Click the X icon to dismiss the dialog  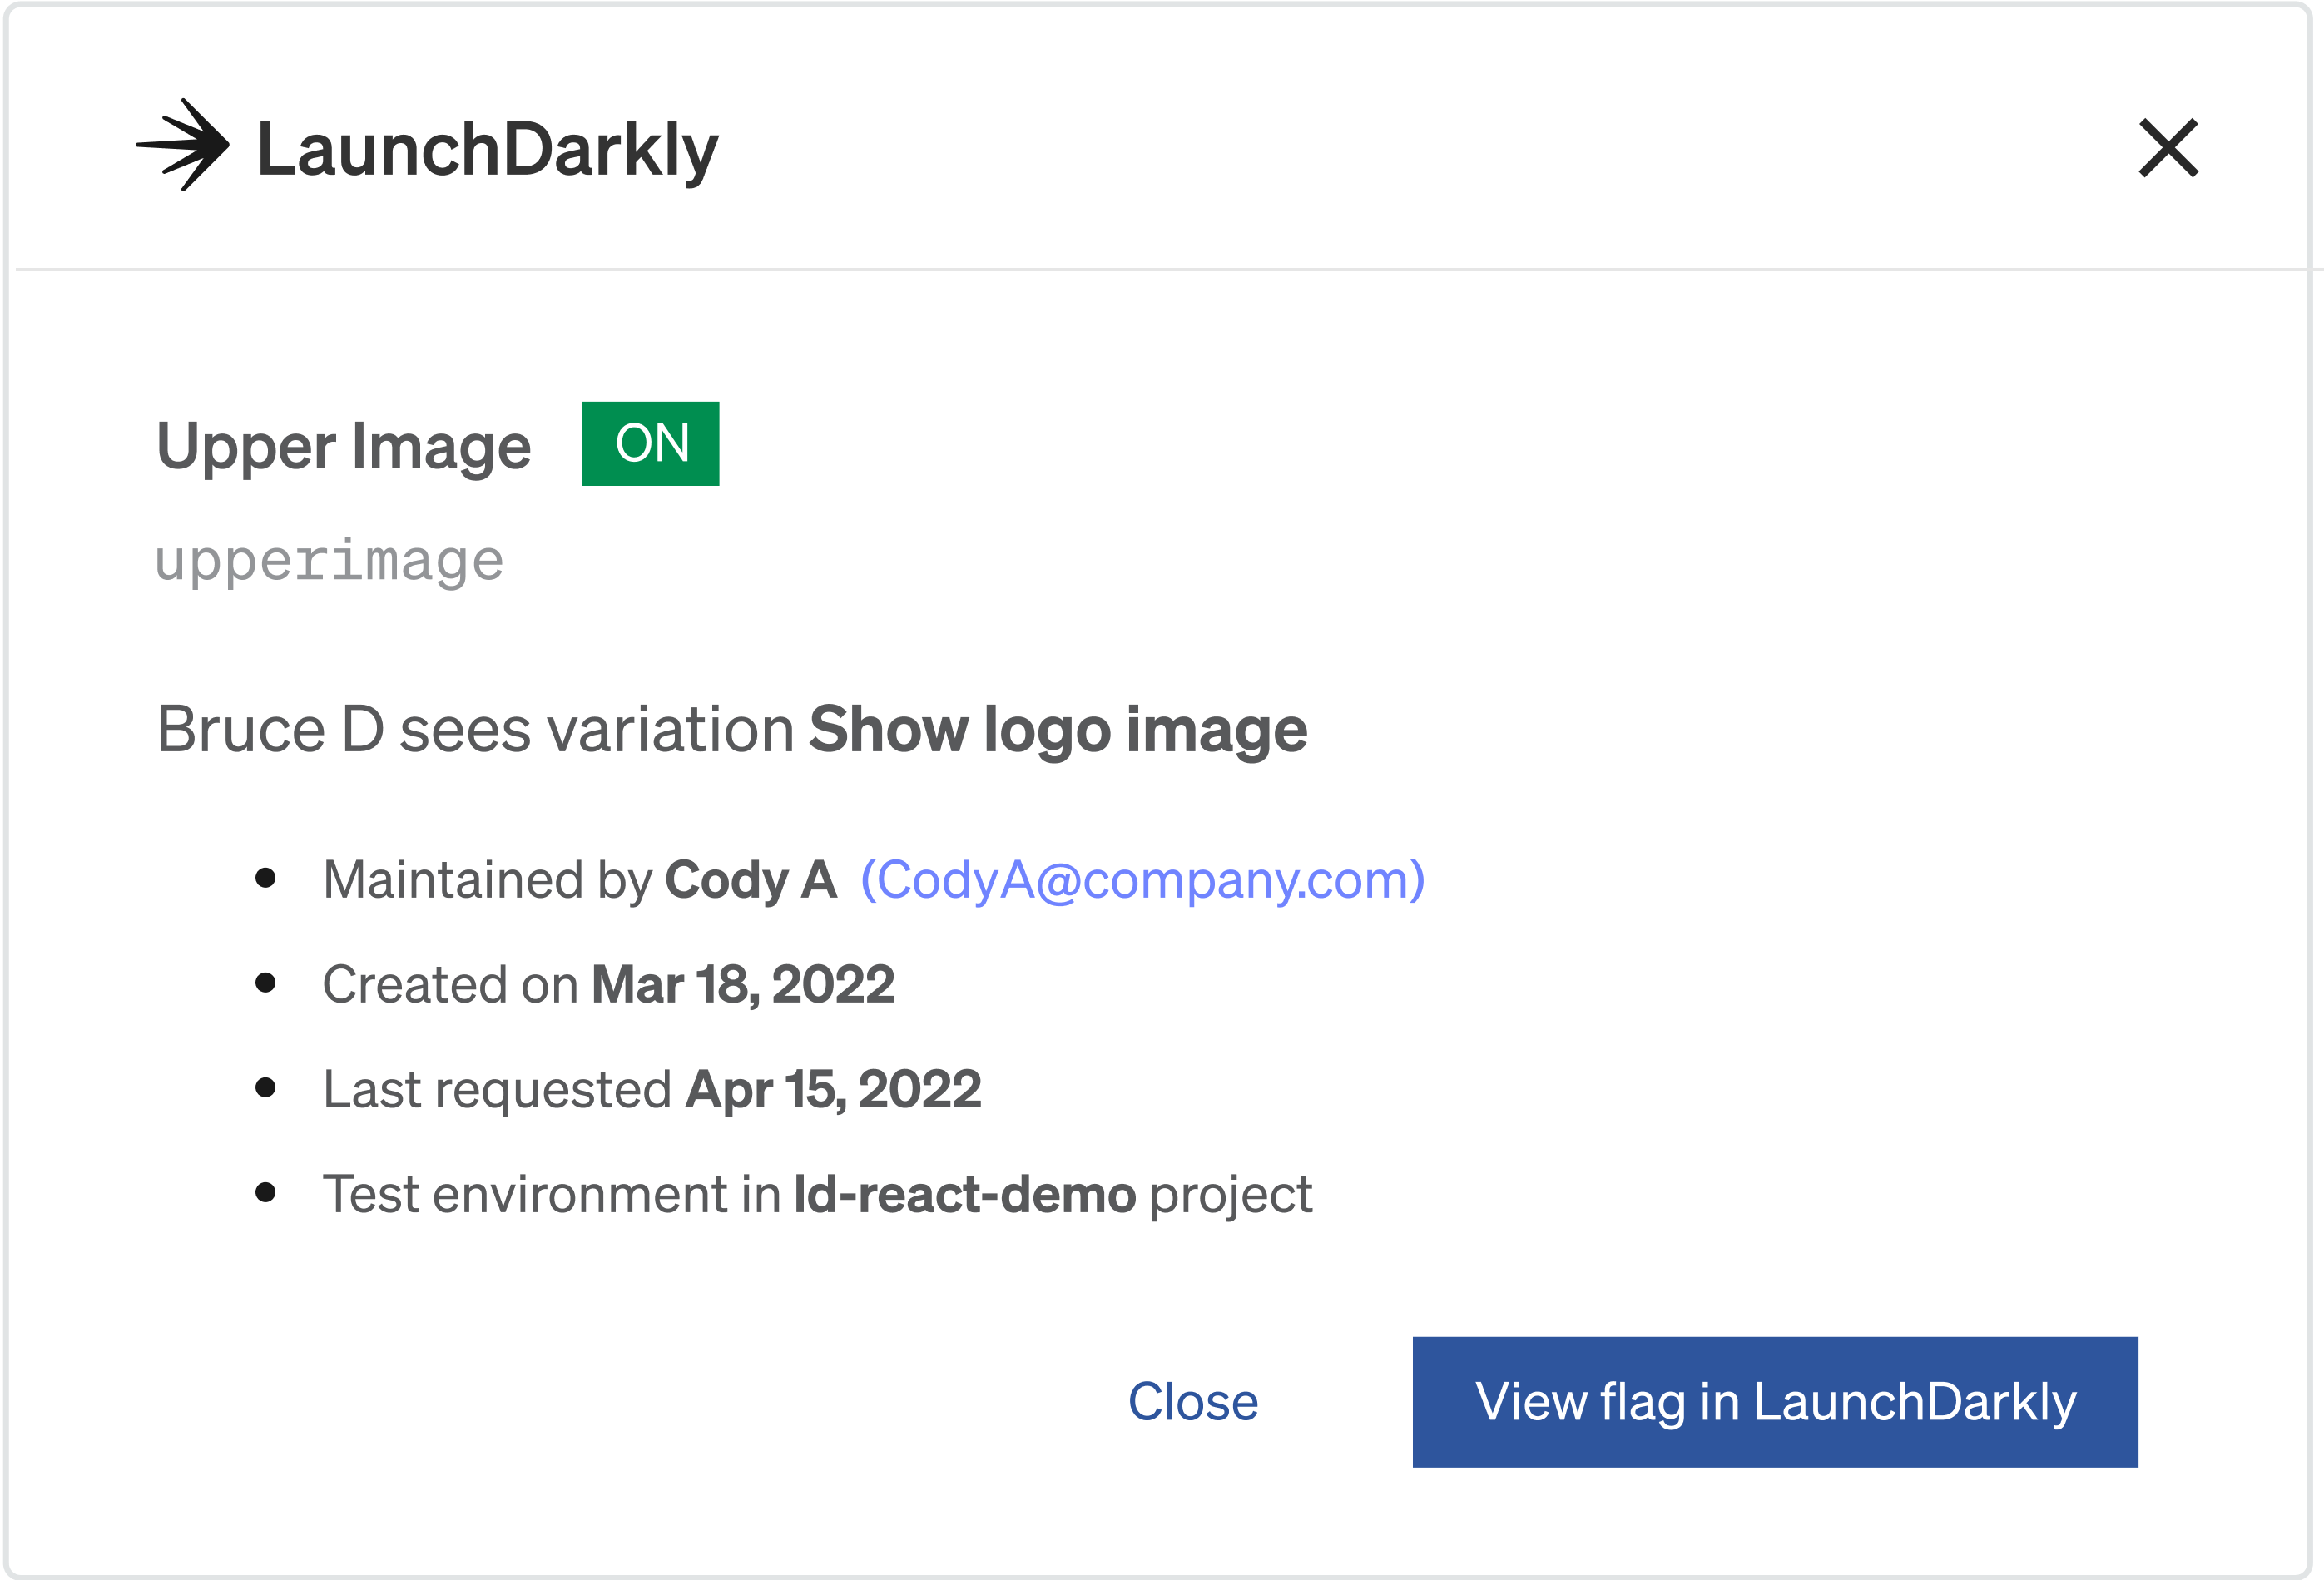point(2168,147)
